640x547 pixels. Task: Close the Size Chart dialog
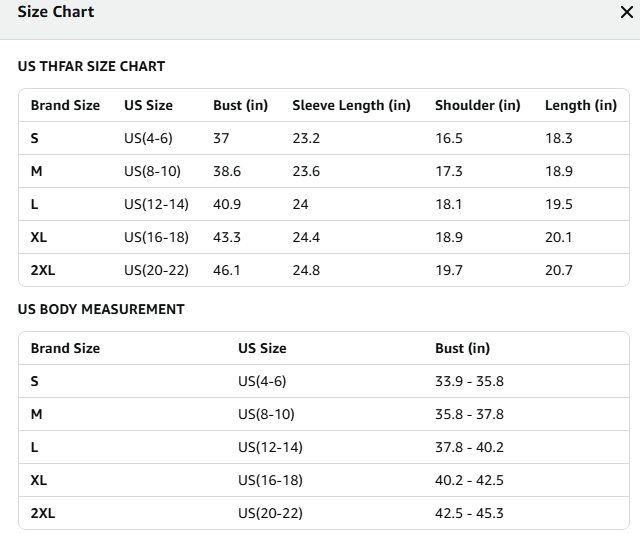point(627,12)
